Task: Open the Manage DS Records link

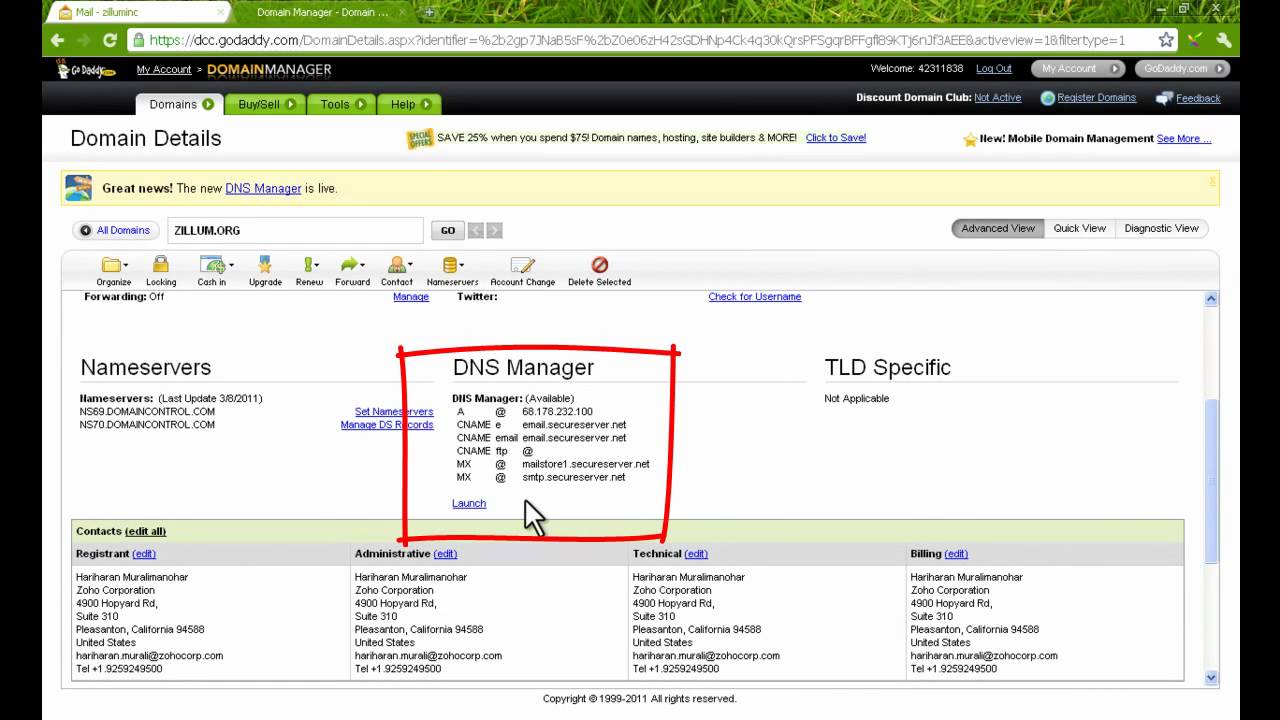Action: tap(387, 425)
